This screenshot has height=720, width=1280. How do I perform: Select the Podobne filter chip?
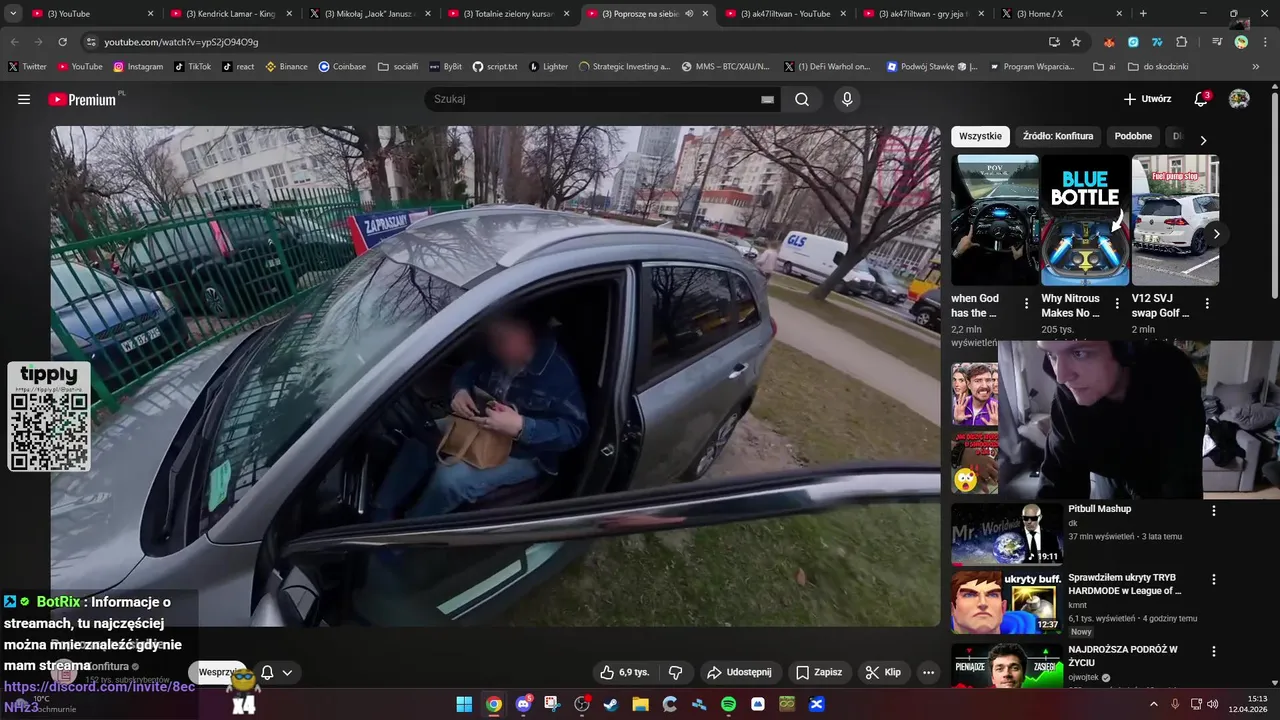[1133, 136]
